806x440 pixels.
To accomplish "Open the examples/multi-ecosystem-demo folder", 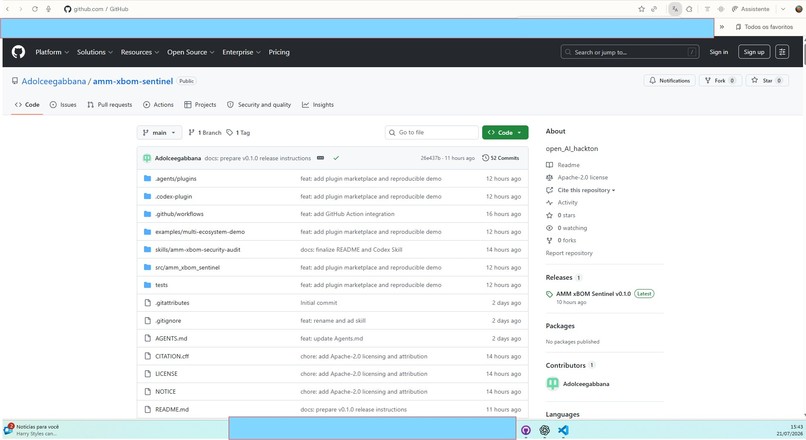I will [x=200, y=232].
